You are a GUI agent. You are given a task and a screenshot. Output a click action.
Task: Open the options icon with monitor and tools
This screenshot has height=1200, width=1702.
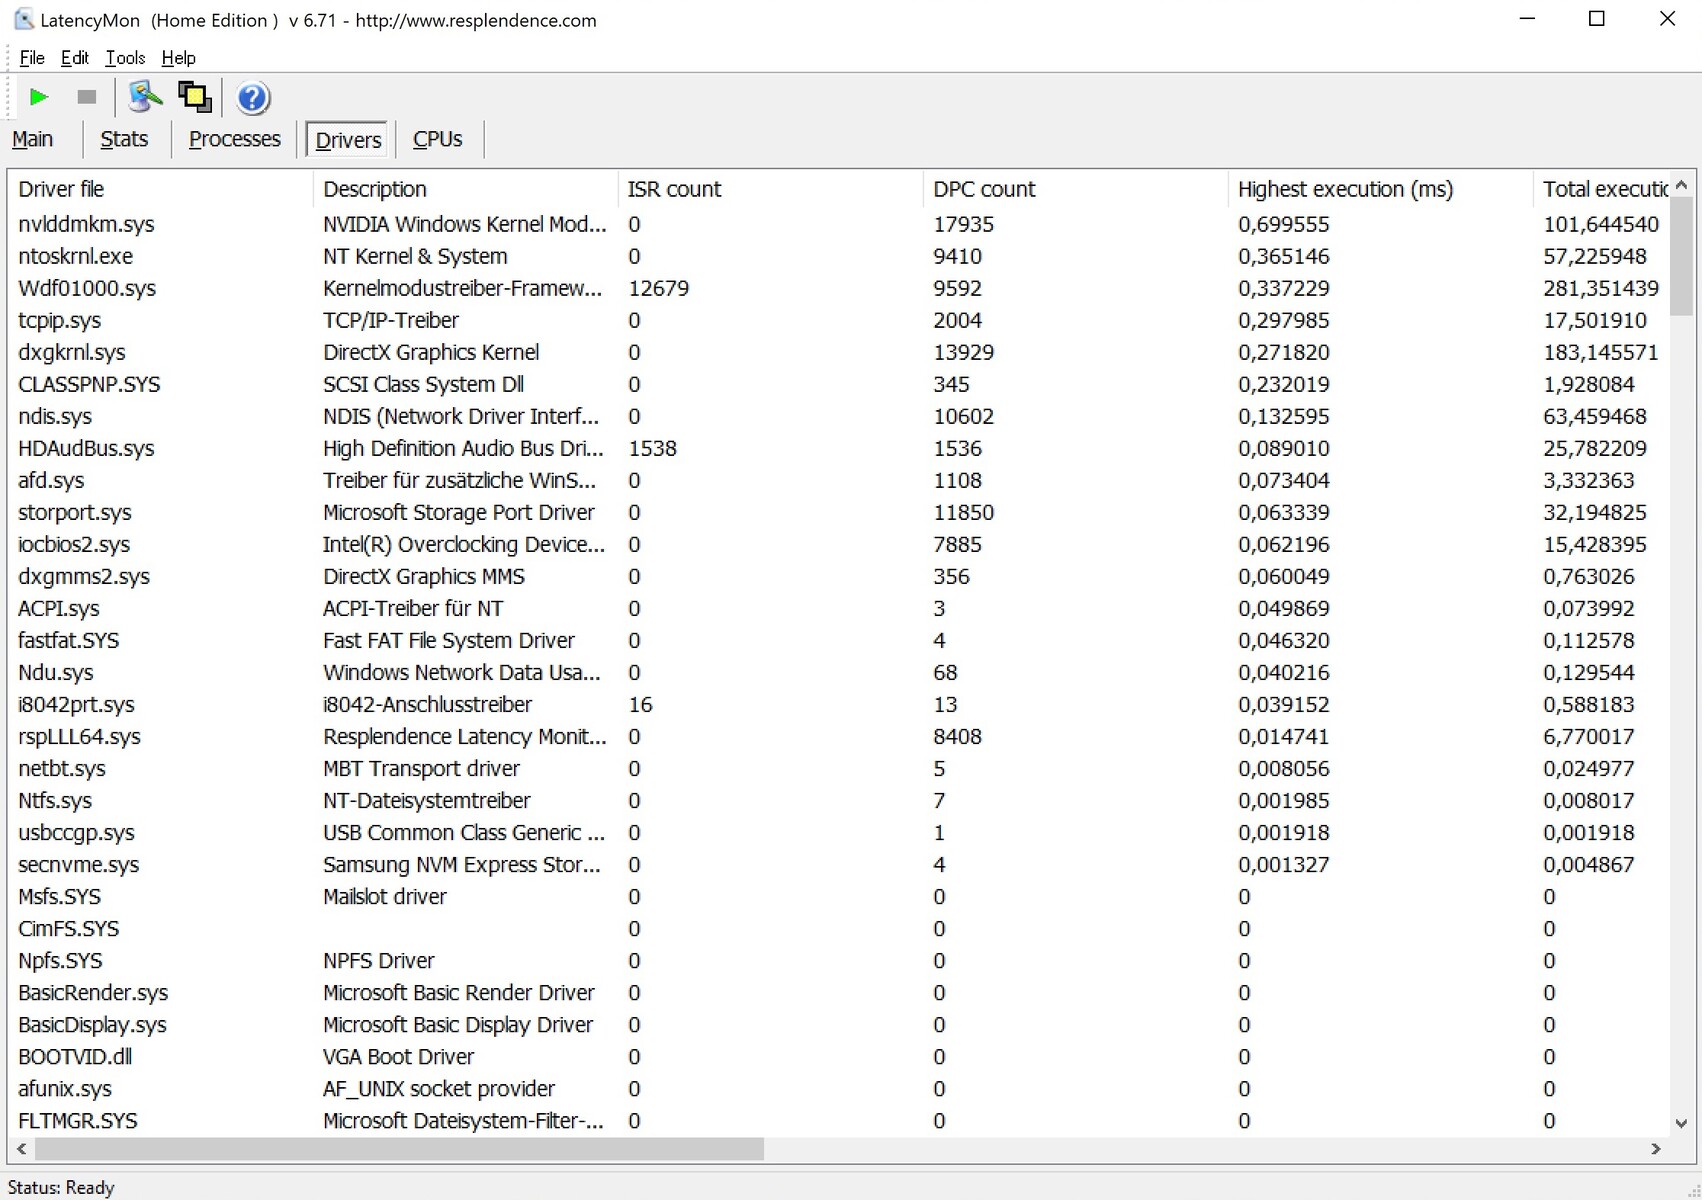[x=145, y=97]
